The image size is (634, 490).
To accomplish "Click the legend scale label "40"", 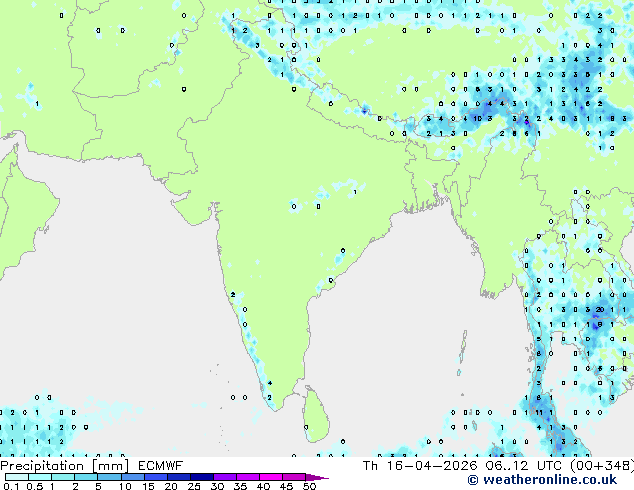I will coord(263,486).
